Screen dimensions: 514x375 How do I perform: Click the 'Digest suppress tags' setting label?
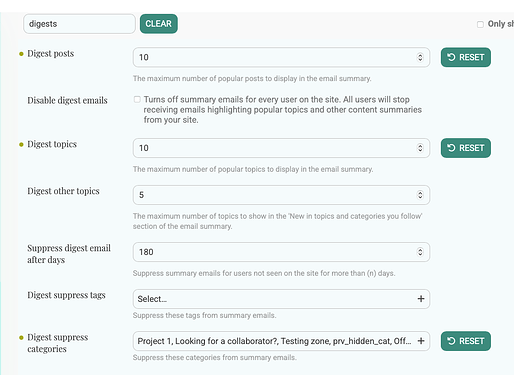[x=66, y=295]
